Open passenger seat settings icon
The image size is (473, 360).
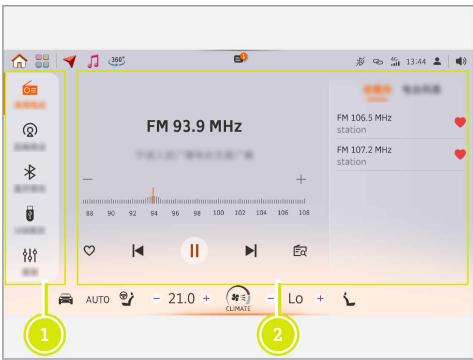click(349, 299)
